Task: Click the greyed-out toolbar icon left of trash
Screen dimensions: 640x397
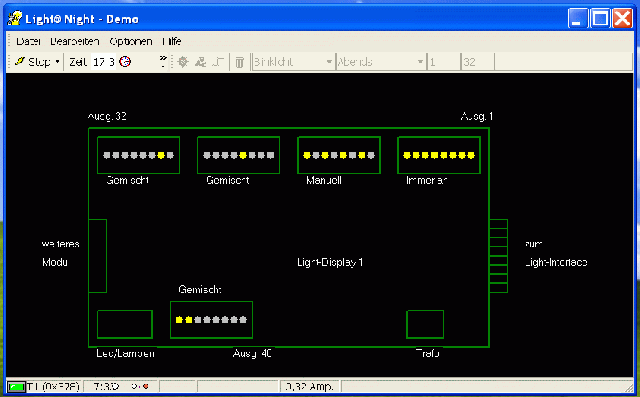Action: click(x=218, y=62)
